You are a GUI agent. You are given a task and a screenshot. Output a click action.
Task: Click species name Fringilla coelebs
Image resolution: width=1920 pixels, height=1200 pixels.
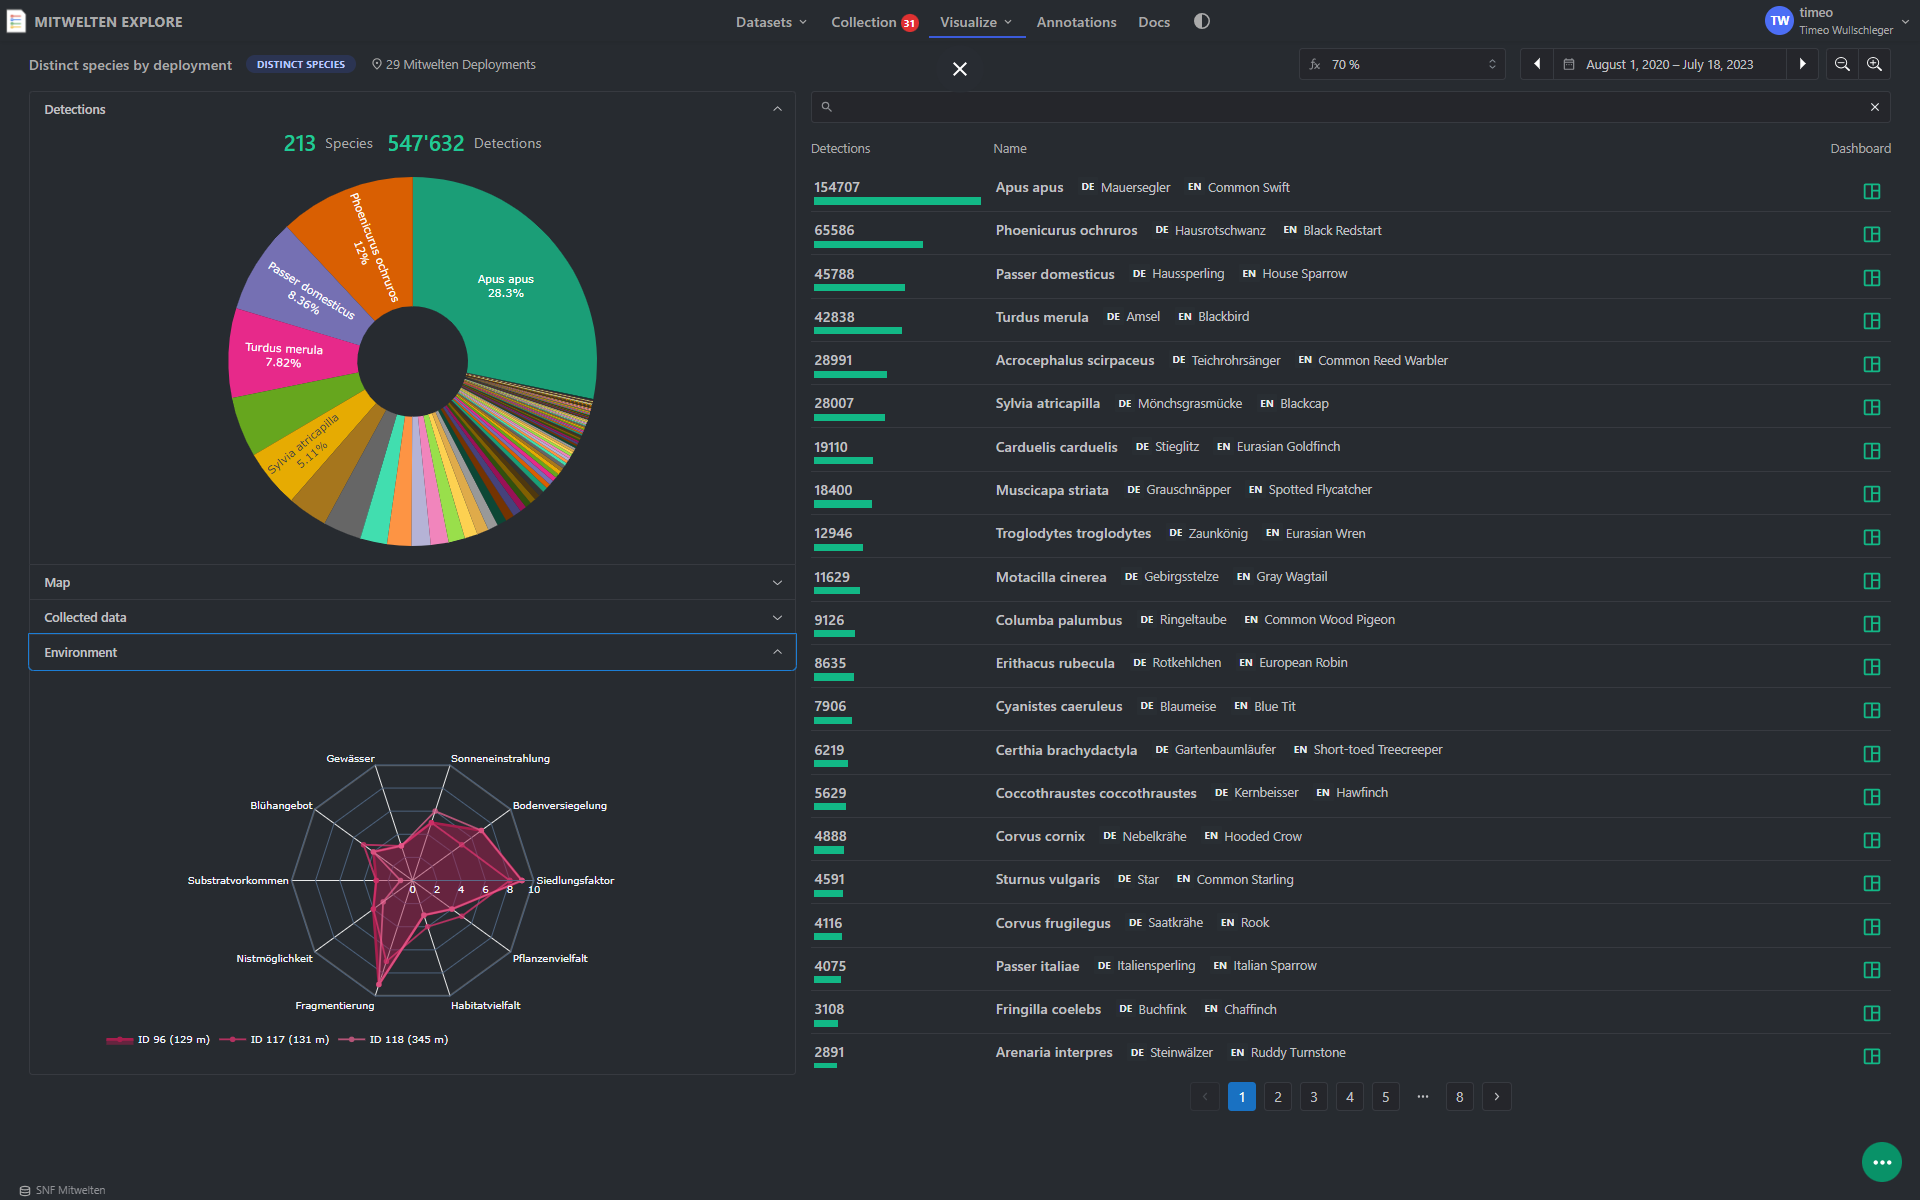1048,1009
